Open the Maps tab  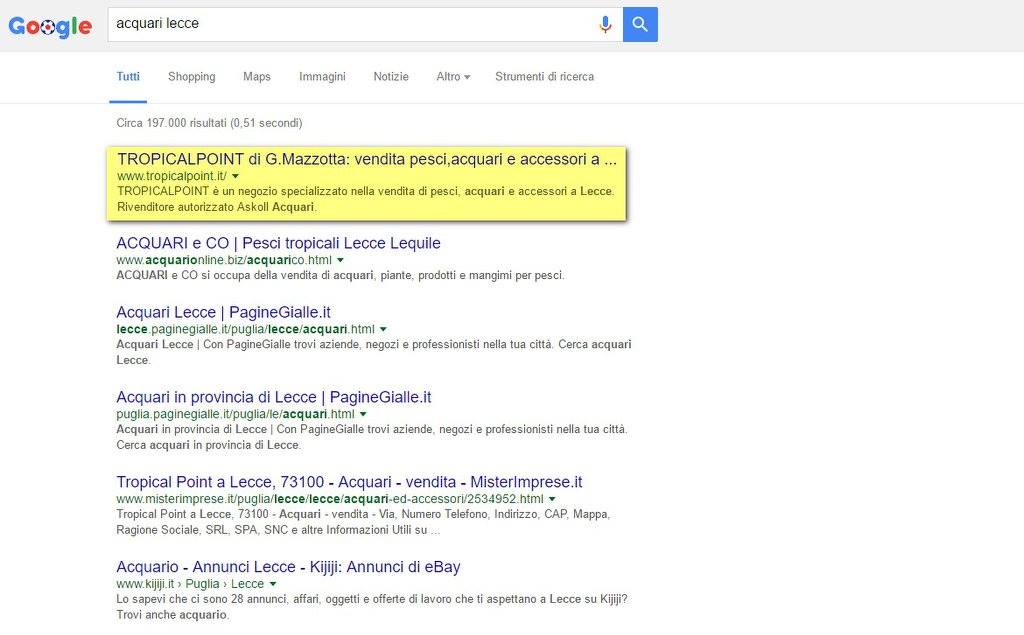coord(257,76)
